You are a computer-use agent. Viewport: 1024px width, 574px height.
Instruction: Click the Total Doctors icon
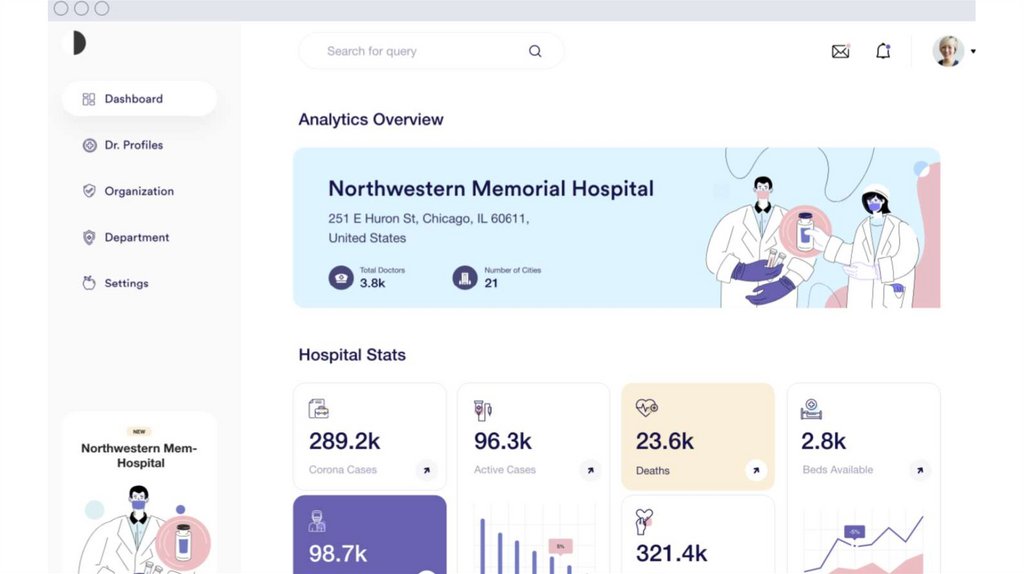pos(341,278)
